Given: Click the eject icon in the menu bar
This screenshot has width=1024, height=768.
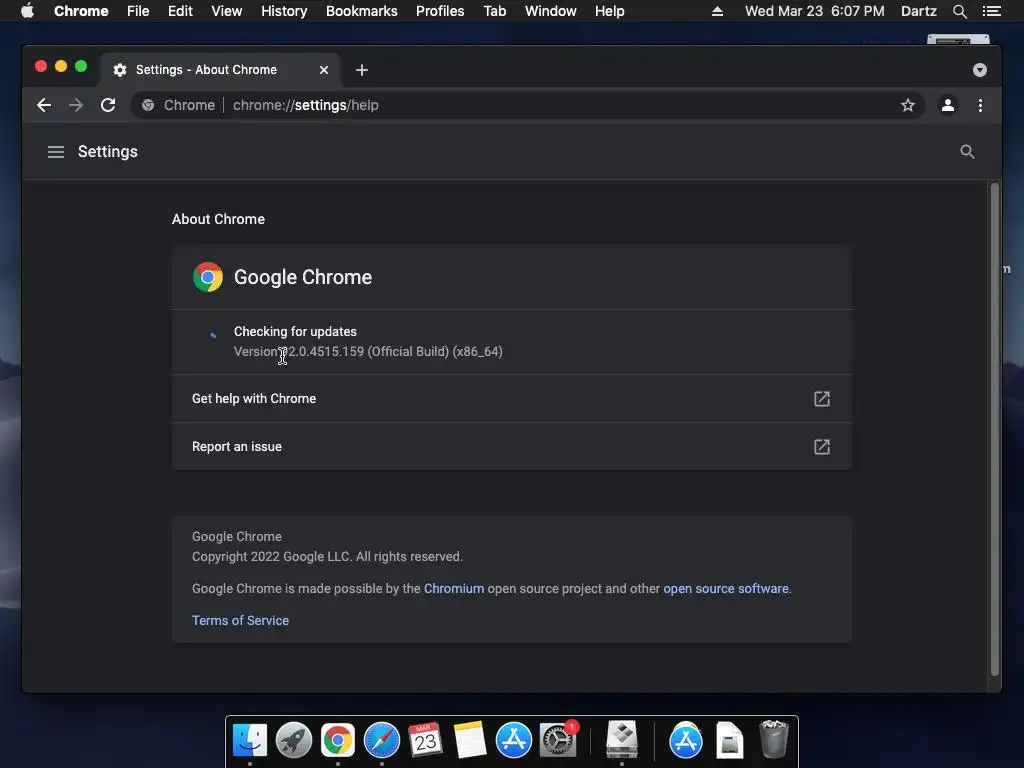Looking at the screenshot, I should pos(717,11).
